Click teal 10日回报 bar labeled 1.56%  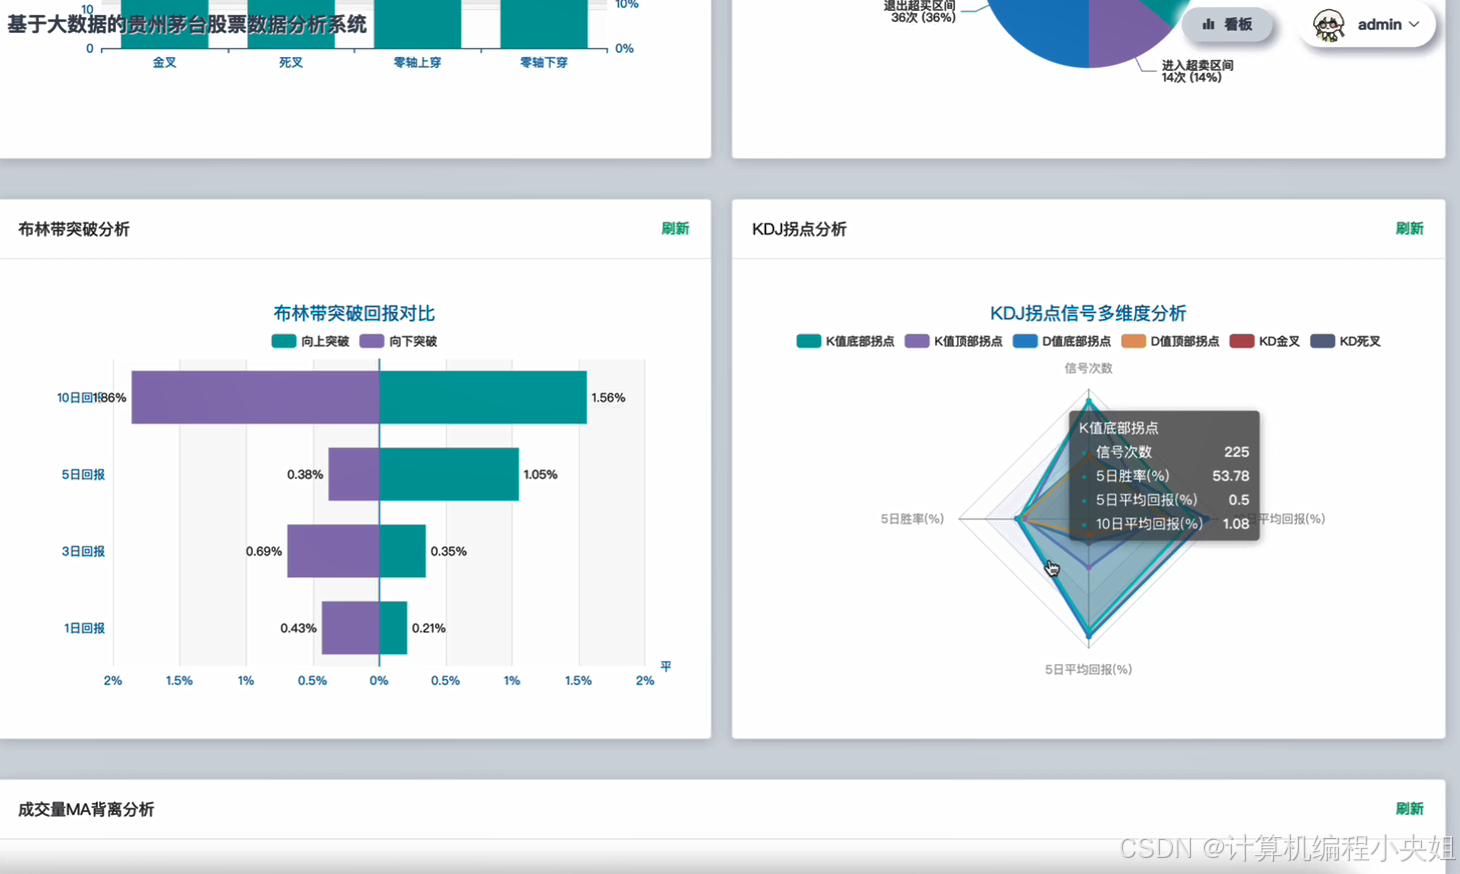click(x=483, y=397)
